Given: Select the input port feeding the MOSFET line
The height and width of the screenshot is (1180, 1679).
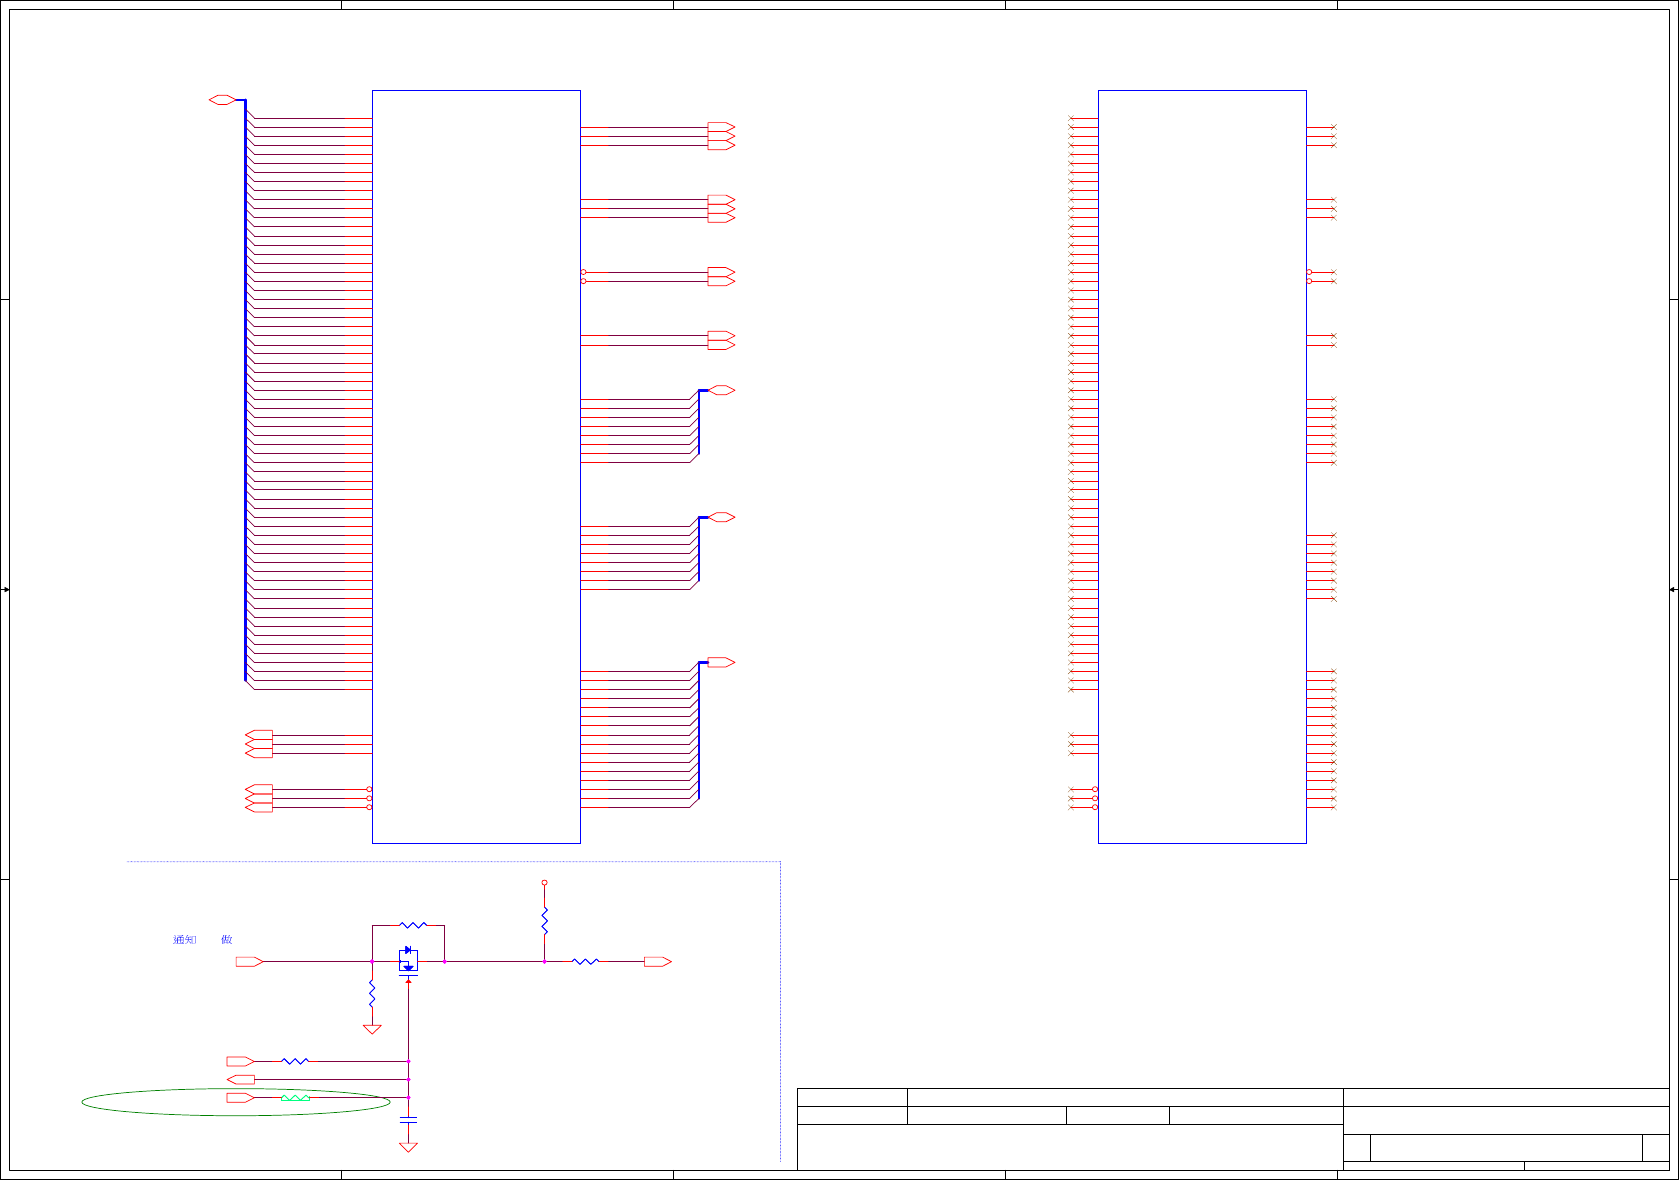Looking at the screenshot, I should pyautogui.click(x=249, y=961).
